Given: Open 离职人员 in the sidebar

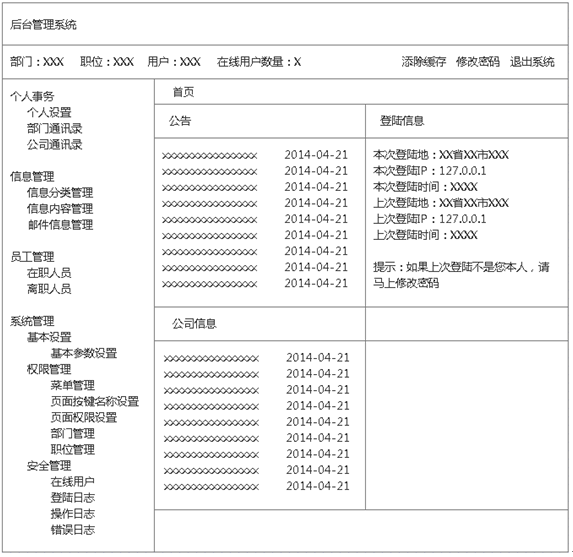Looking at the screenshot, I should pyautogui.click(x=49, y=289).
